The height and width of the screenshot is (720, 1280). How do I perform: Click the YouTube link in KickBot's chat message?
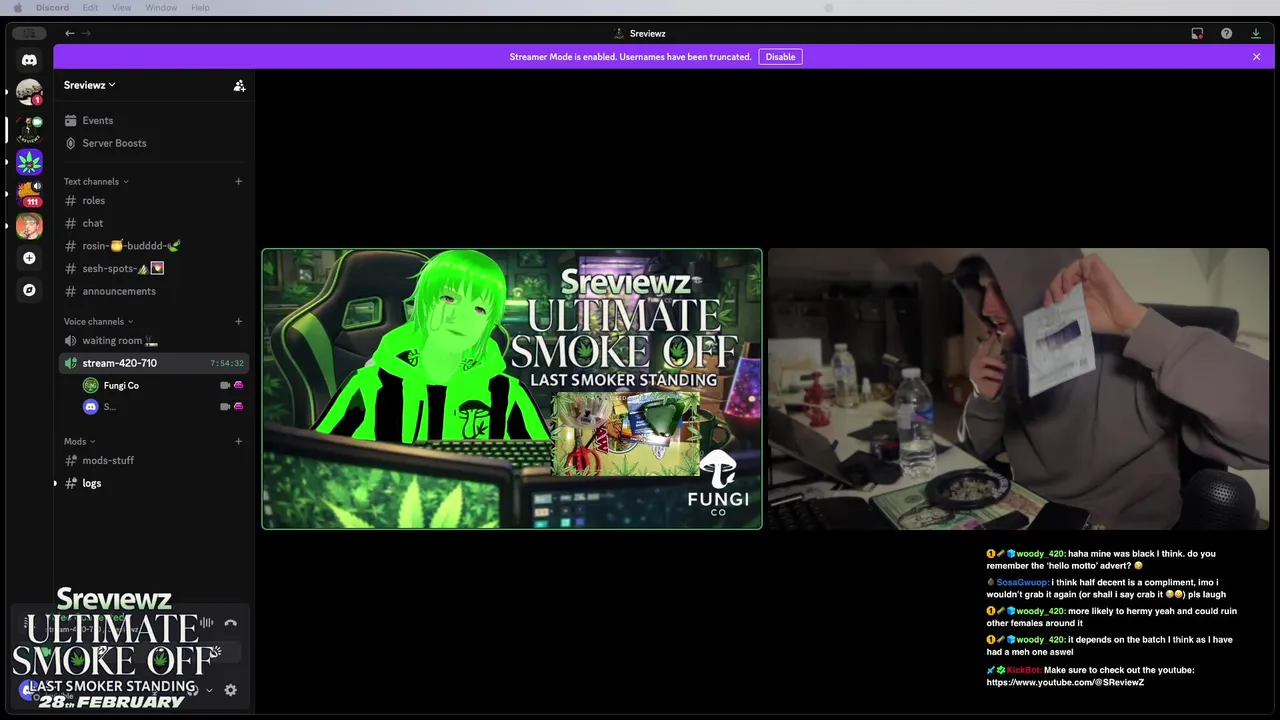pyautogui.click(x=1065, y=682)
